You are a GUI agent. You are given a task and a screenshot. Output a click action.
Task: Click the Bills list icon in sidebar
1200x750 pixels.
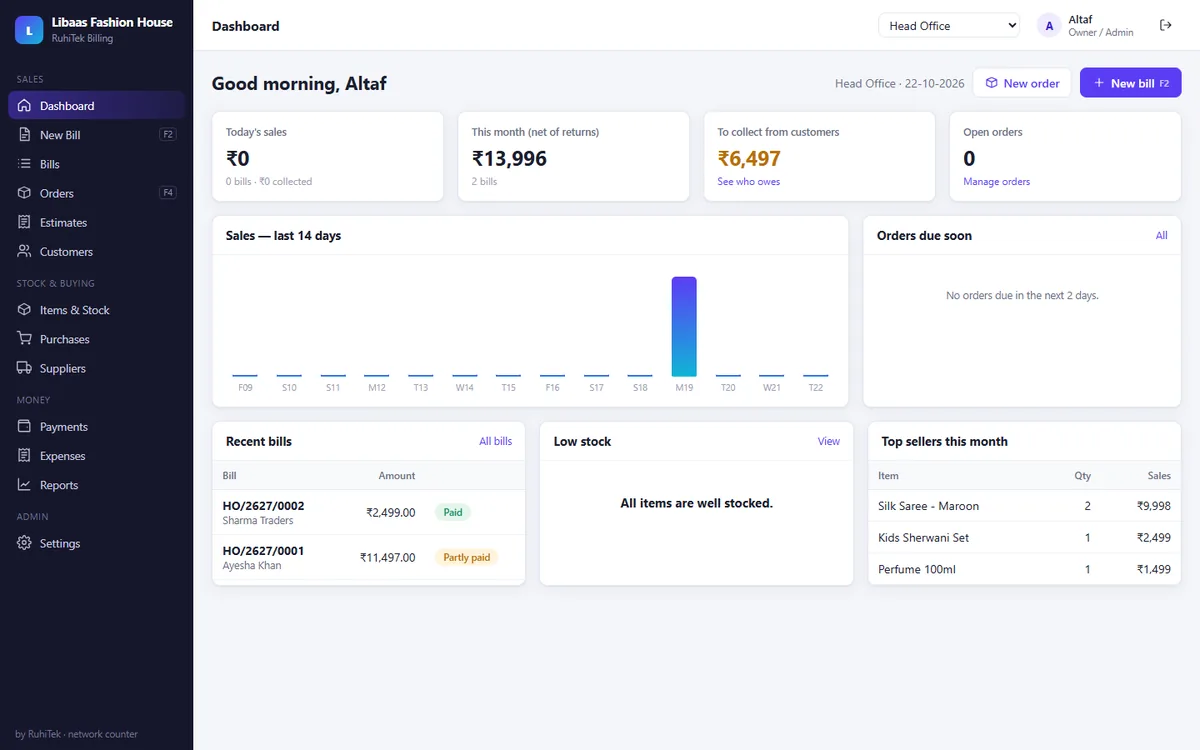24,164
